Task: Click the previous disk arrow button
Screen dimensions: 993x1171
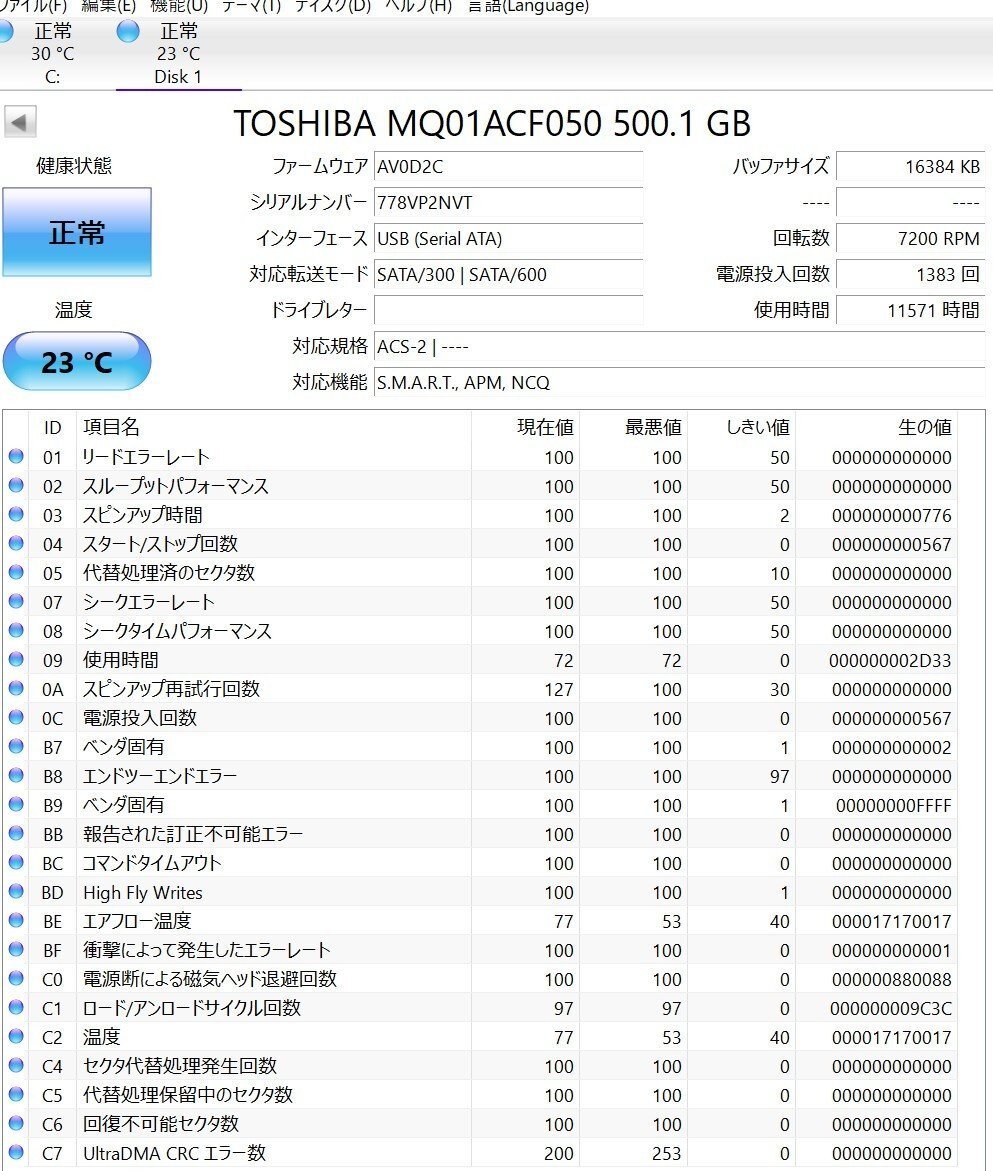Action: pos(20,122)
